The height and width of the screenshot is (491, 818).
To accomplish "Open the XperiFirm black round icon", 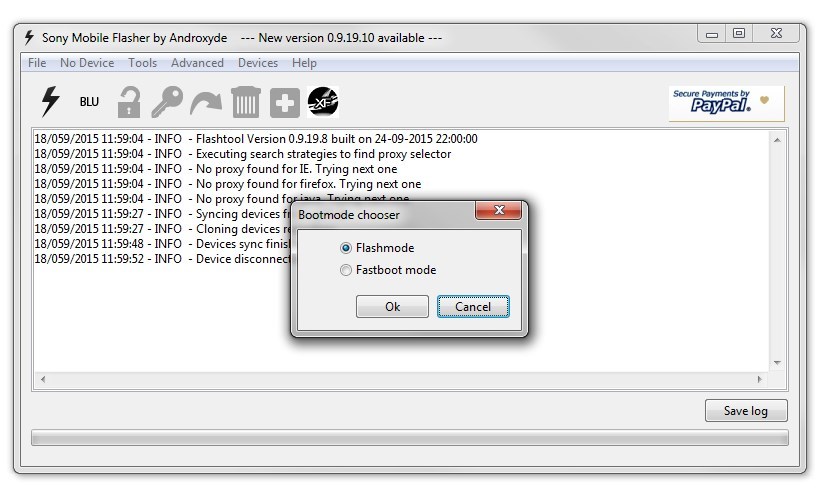I will (x=323, y=102).
